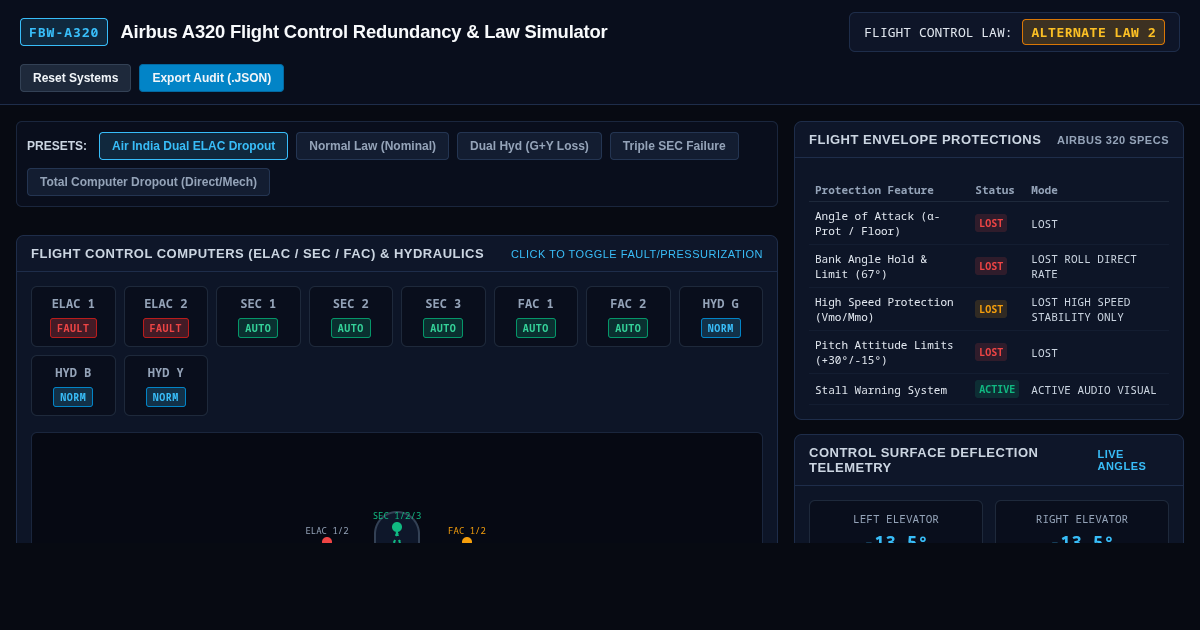Click the FBW-A320 logo badge
The width and height of the screenshot is (1200, 630).
point(64,32)
